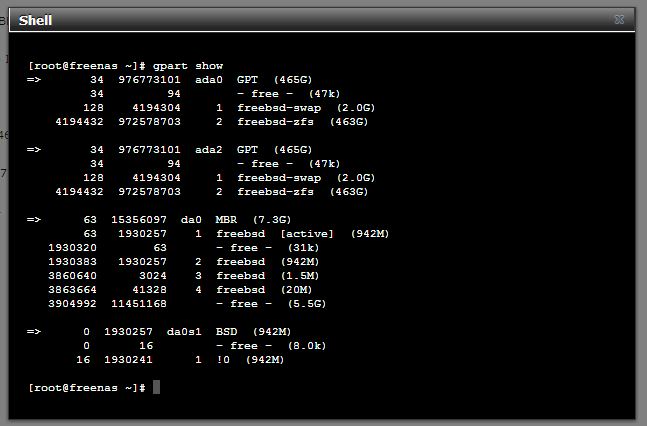This screenshot has height=426, width=647.
Task: Click the '!0' partition type text
Action: coord(223,360)
